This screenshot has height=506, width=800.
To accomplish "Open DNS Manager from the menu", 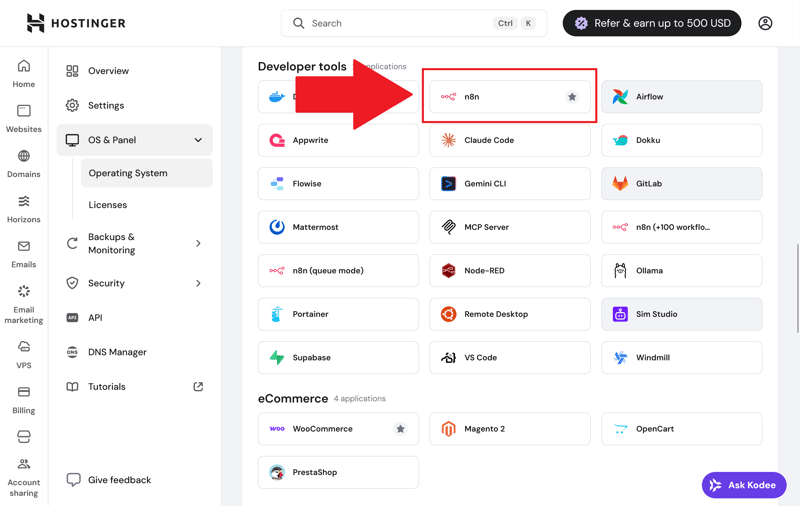I will (117, 352).
